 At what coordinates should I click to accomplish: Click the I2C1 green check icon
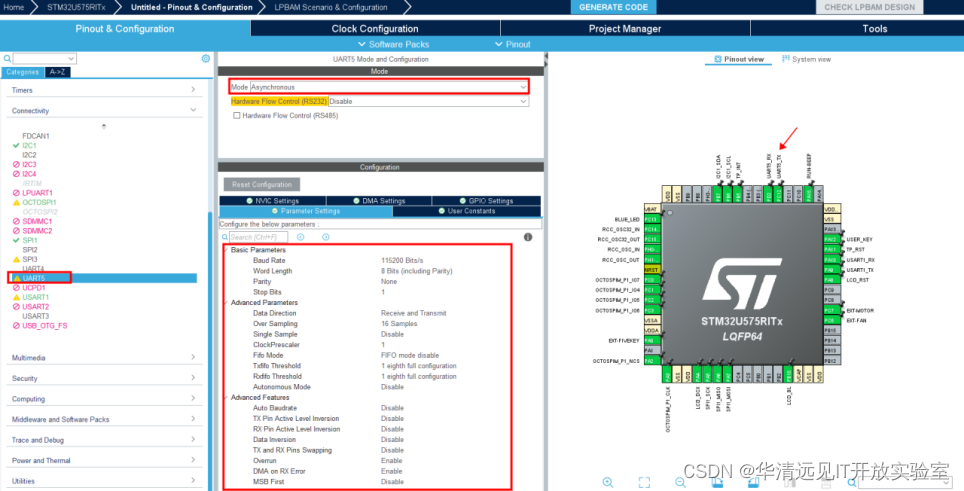tap(16, 146)
